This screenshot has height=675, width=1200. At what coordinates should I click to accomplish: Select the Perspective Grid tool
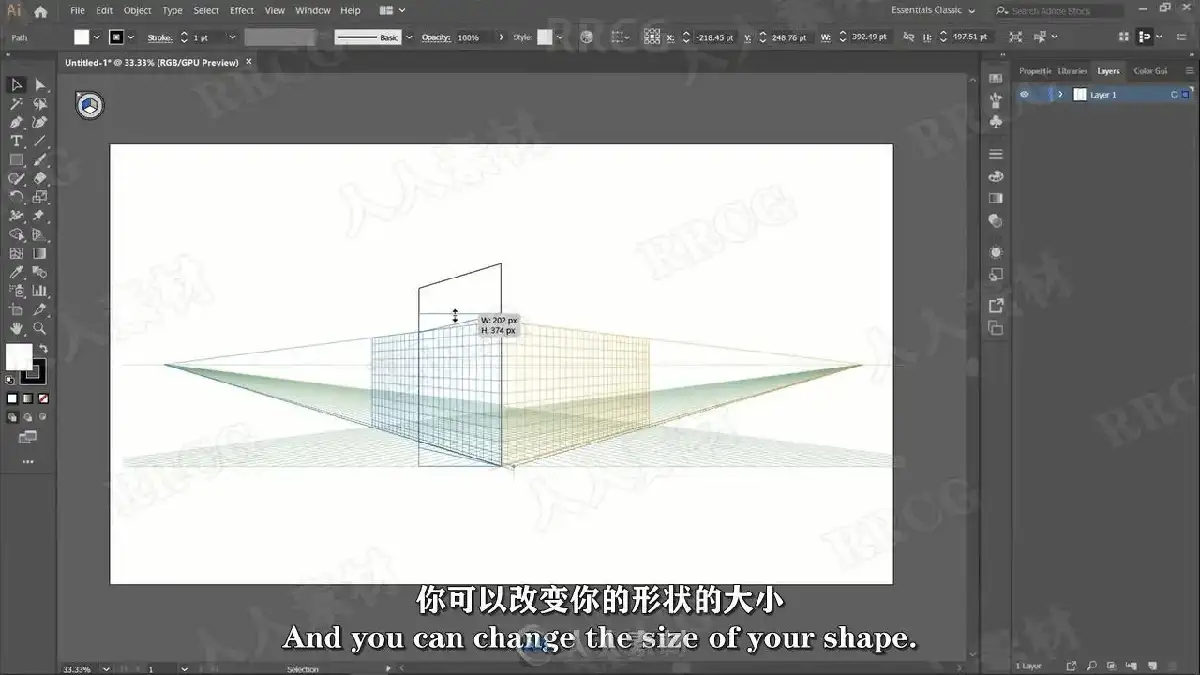click(x=40, y=235)
